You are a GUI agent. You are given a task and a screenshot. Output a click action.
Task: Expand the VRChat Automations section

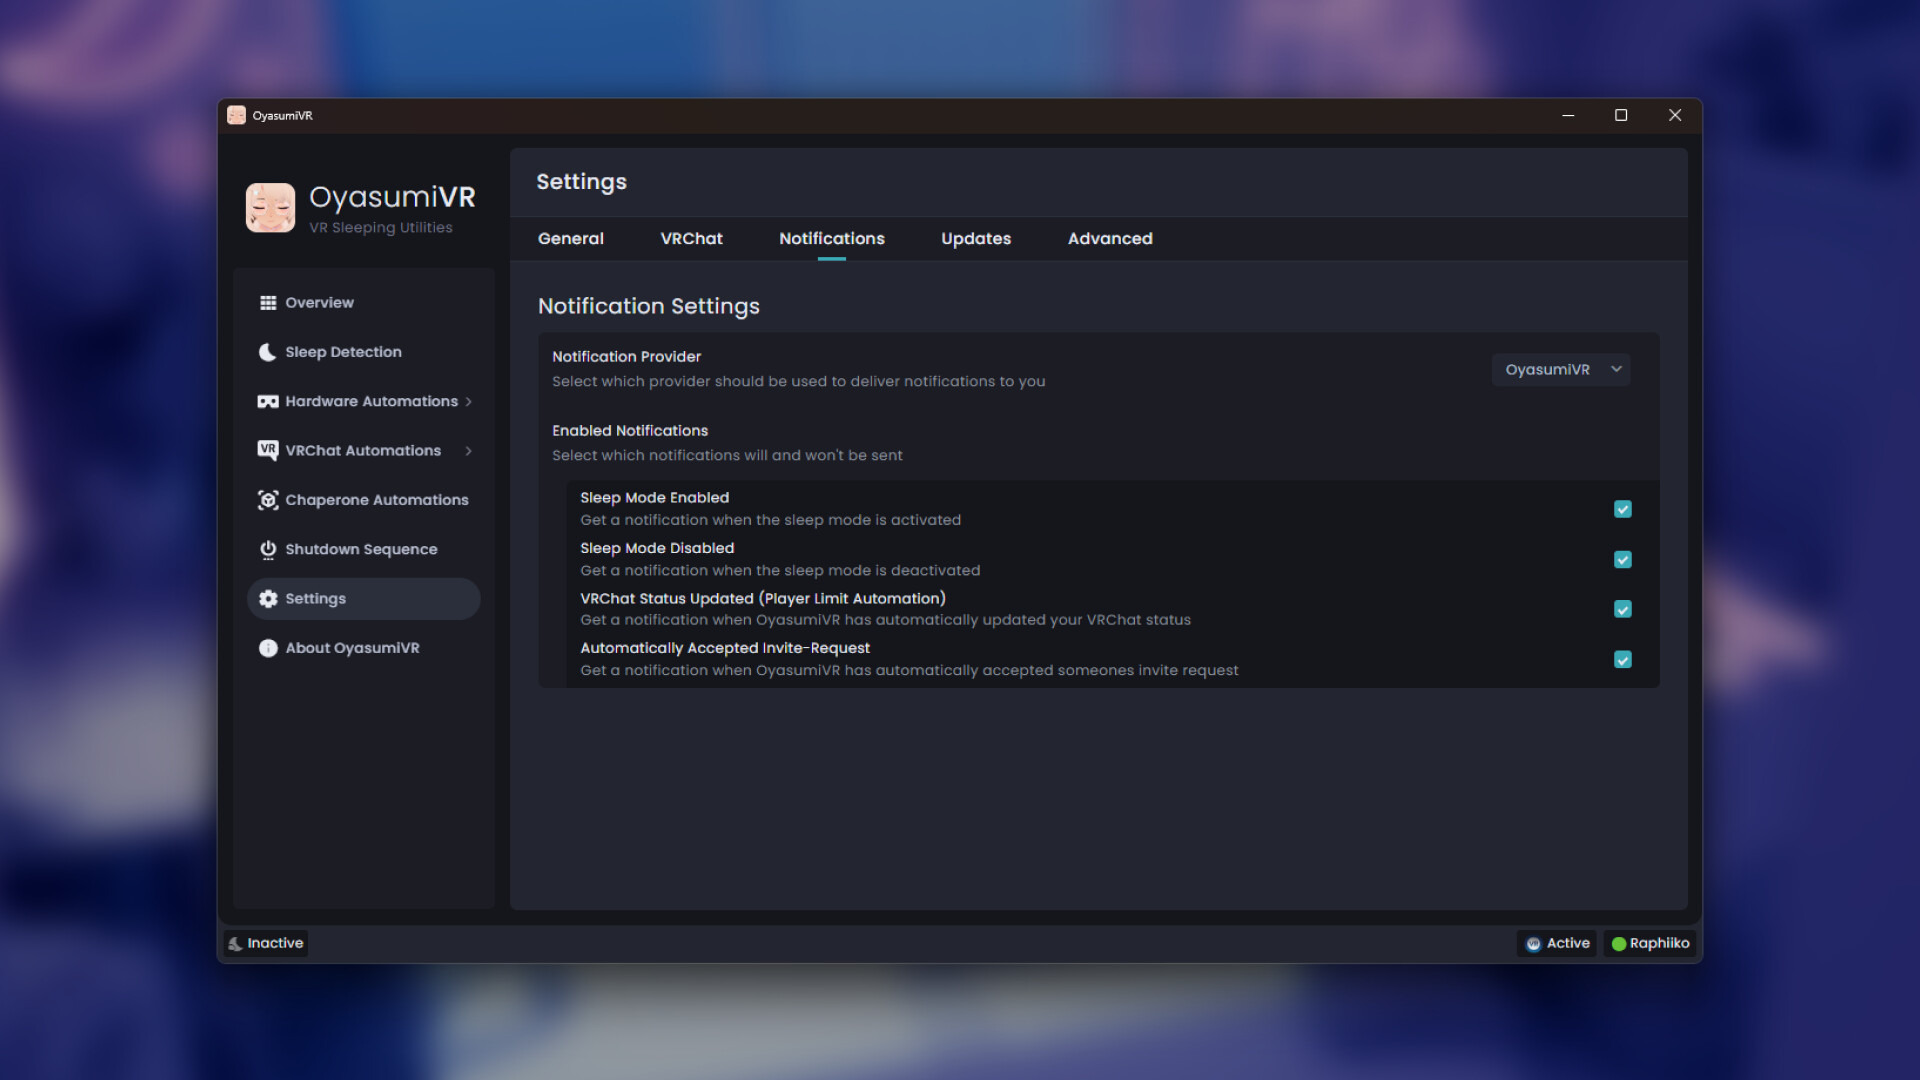point(468,450)
